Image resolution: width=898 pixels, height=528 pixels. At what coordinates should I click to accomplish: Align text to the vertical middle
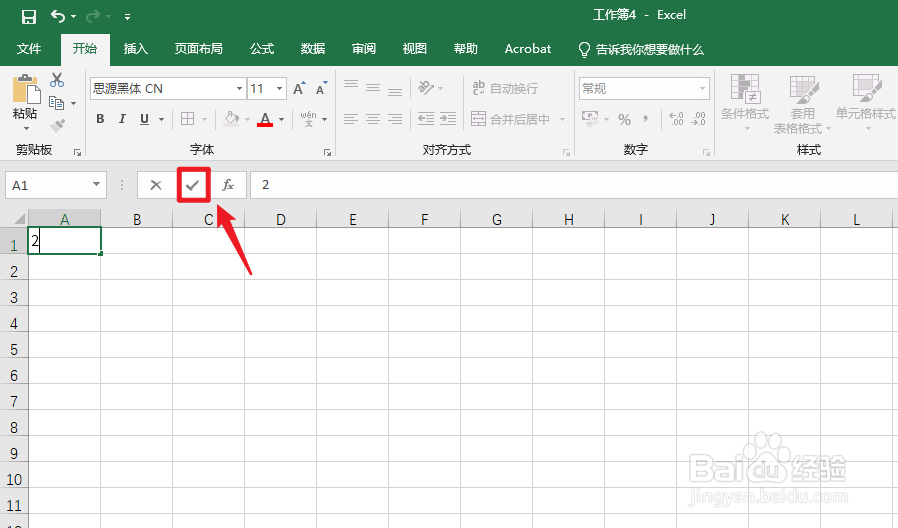(373, 88)
